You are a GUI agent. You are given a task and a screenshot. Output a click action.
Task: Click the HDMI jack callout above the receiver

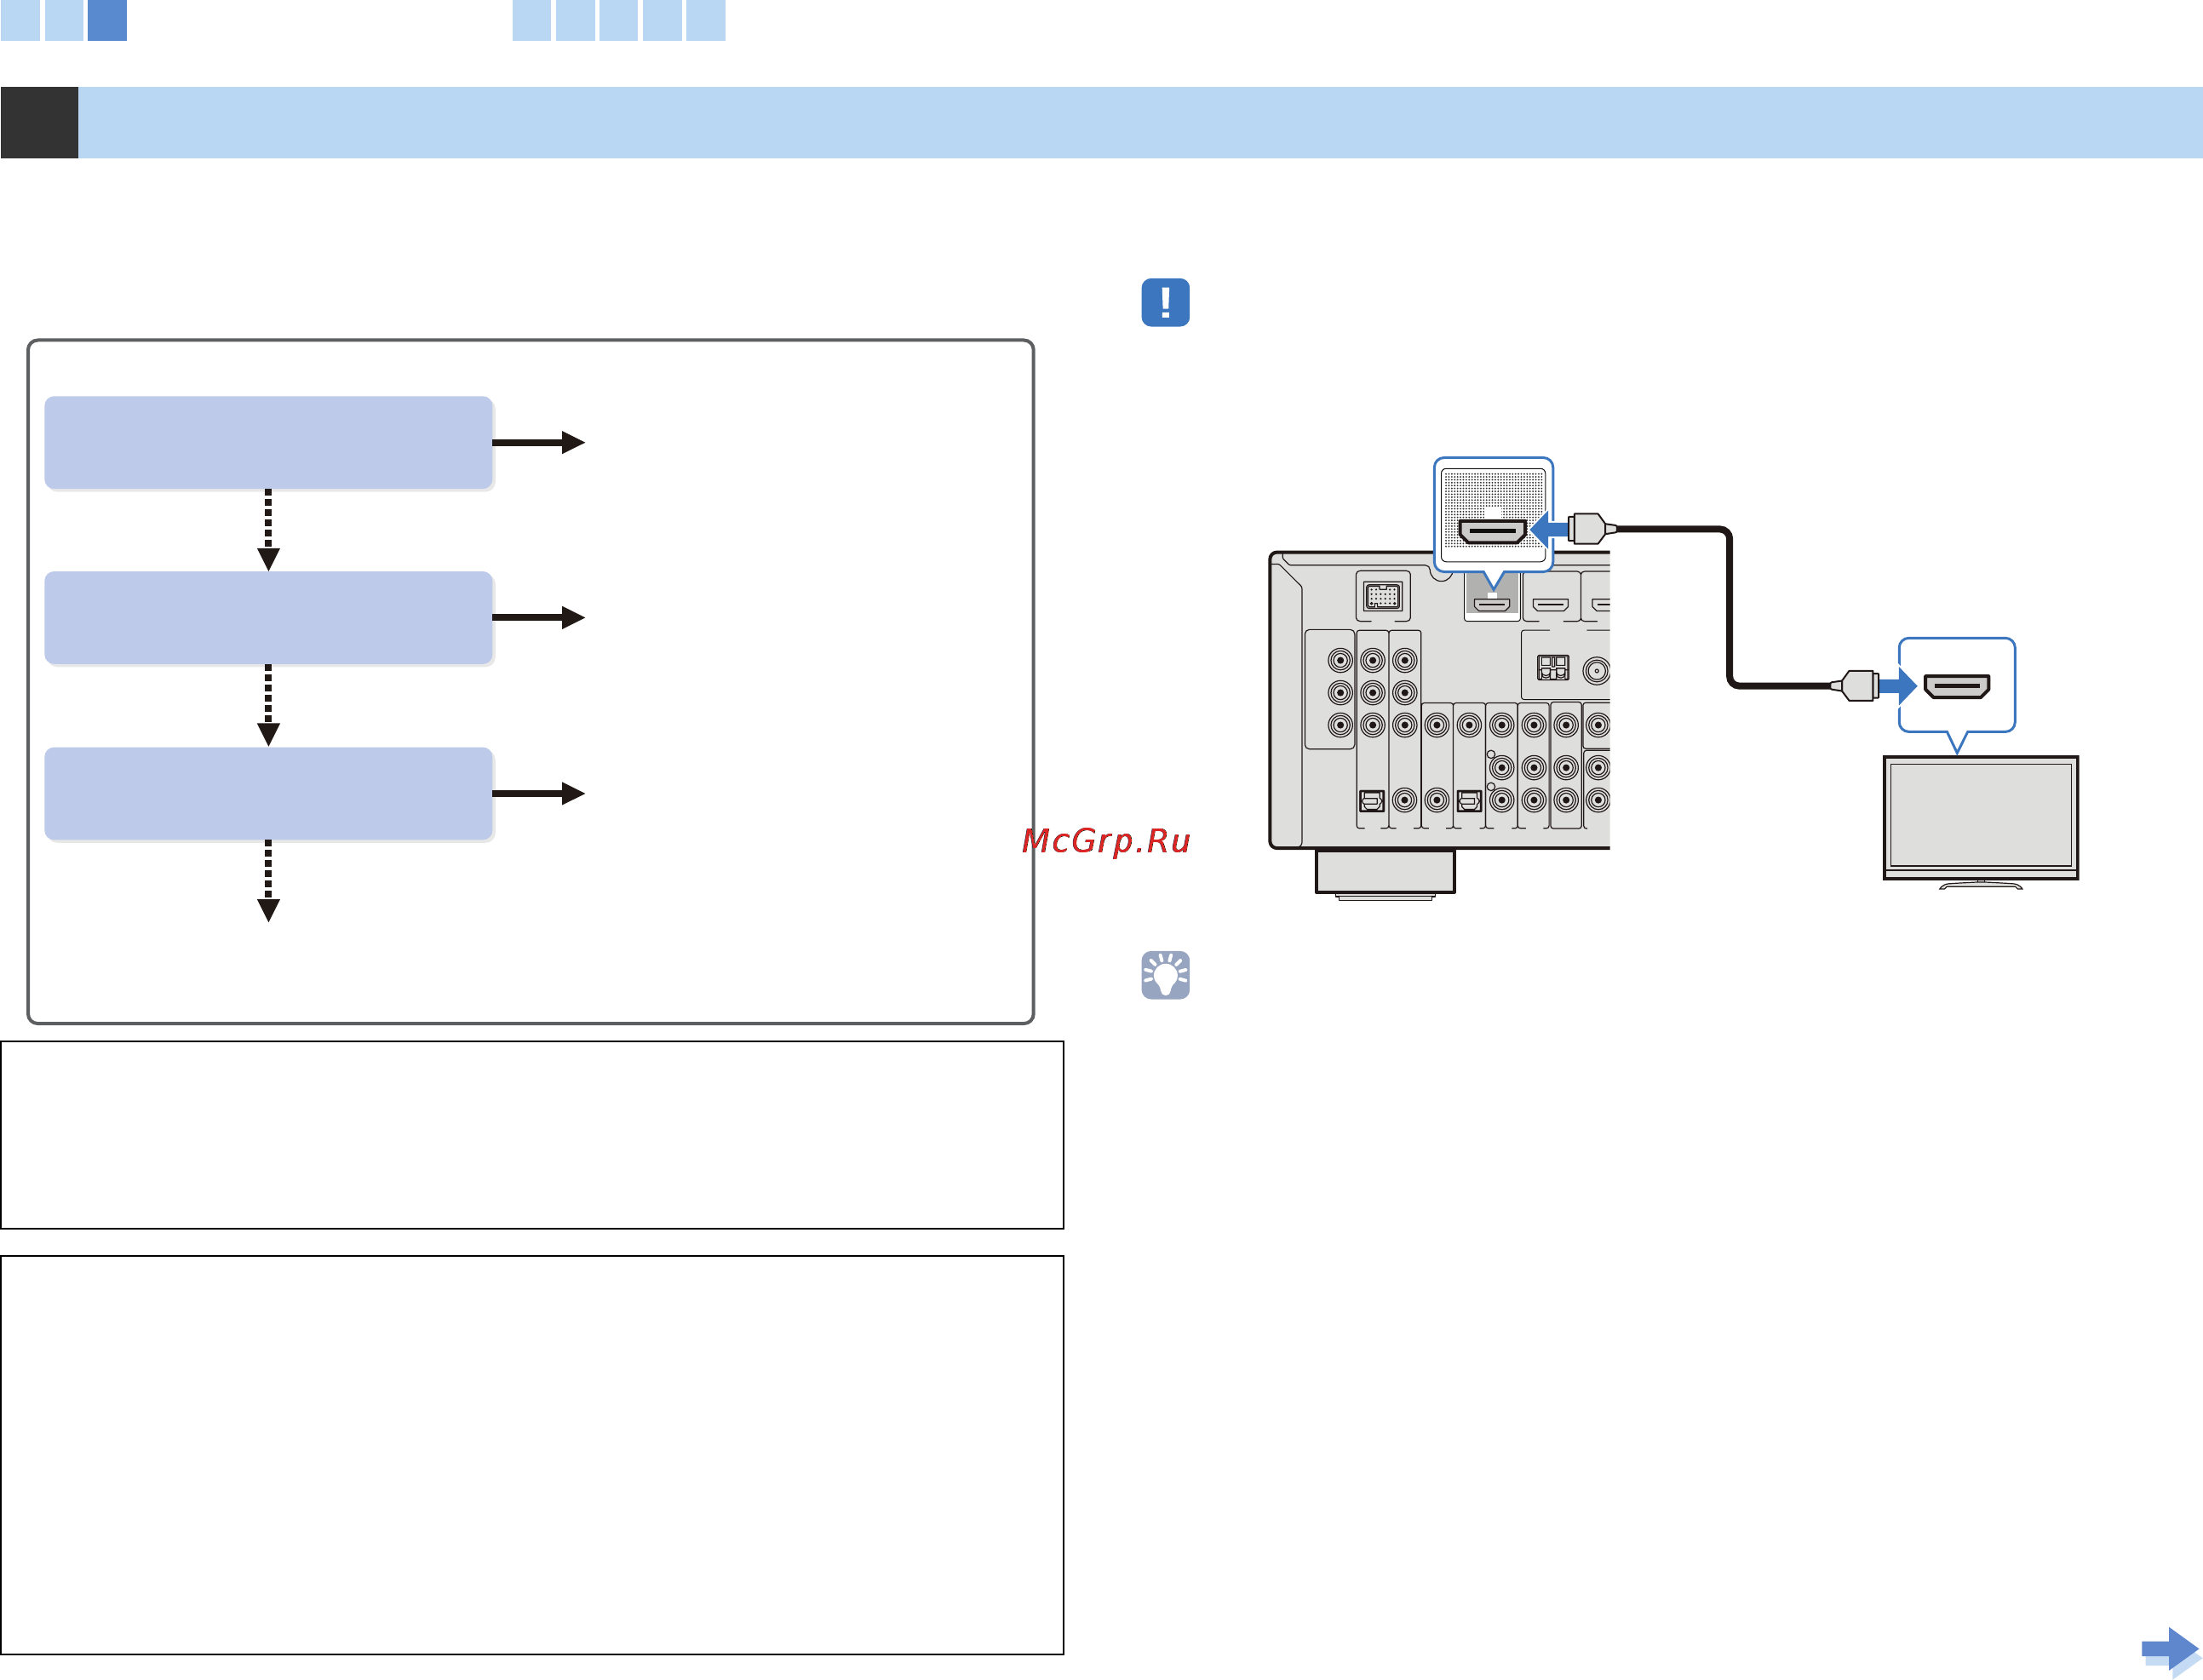(x=1493, y=515)
